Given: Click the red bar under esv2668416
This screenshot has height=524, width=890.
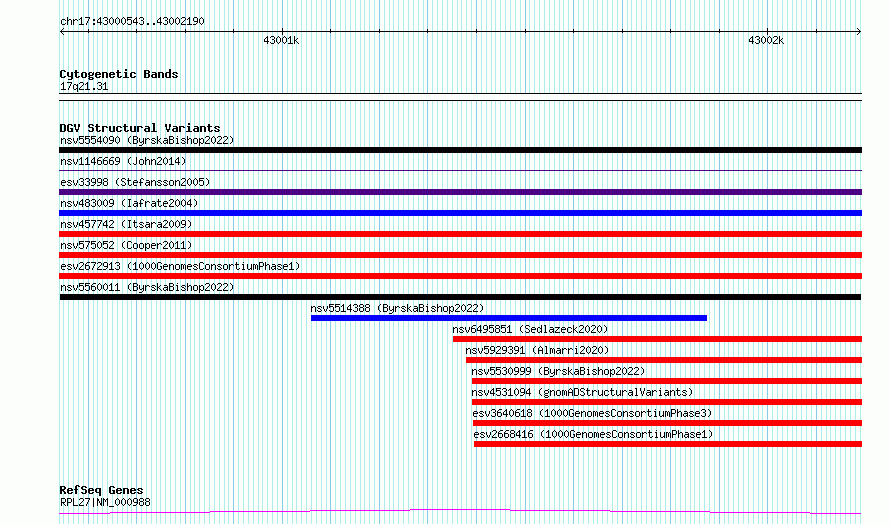Looking at the screenshot, I should (x=668, y=445).
